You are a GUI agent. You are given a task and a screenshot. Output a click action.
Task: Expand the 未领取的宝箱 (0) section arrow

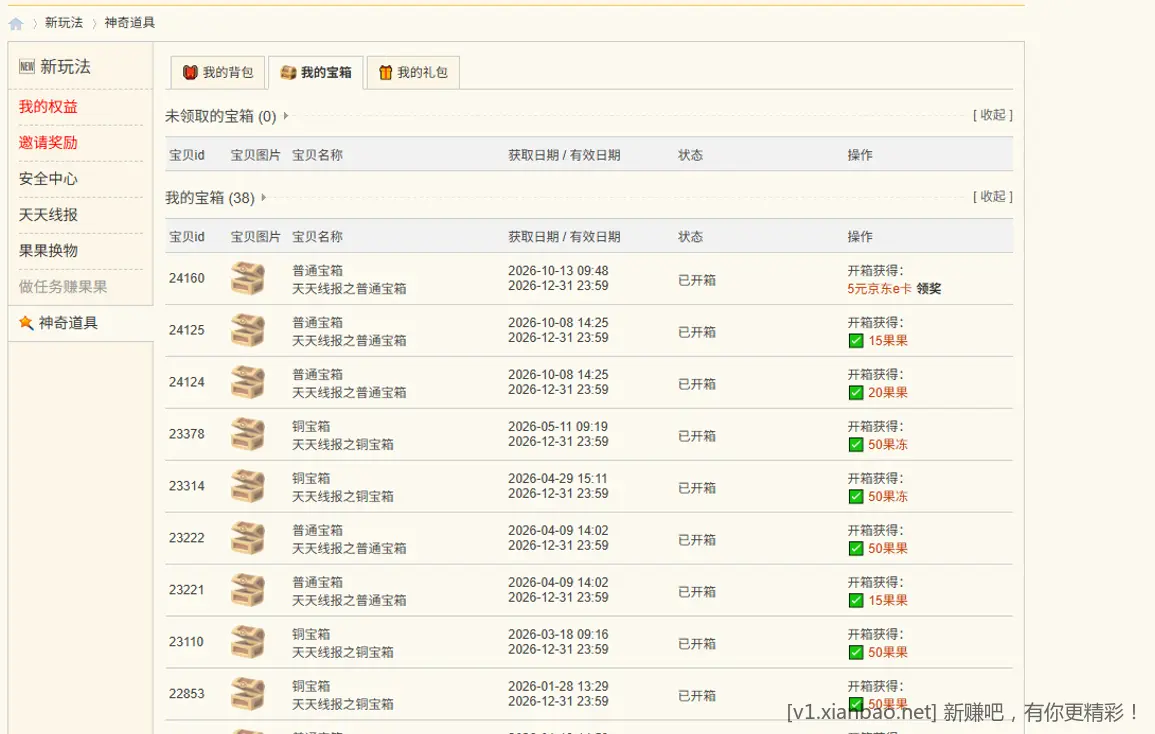[286, 116]
